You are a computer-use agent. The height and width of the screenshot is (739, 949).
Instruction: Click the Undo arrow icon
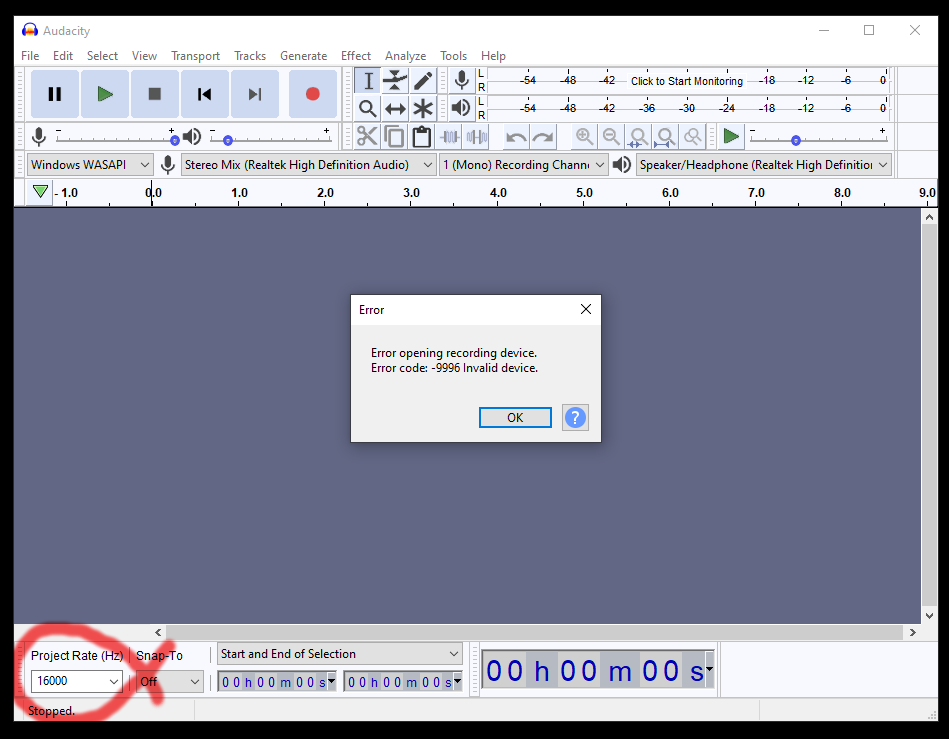pyautogui.click(x=516, y=137)
